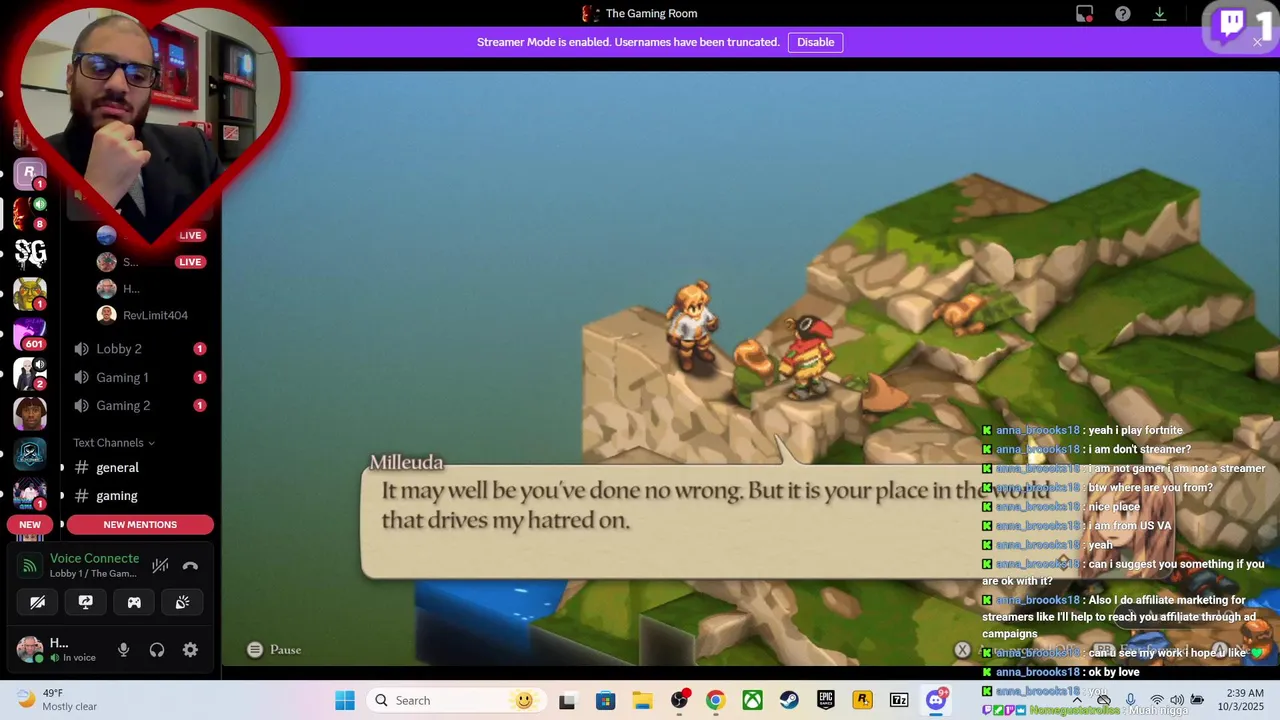Open the server showing the 601 badge
This screenshot has width=1280, height=720.
click(29, 333)
